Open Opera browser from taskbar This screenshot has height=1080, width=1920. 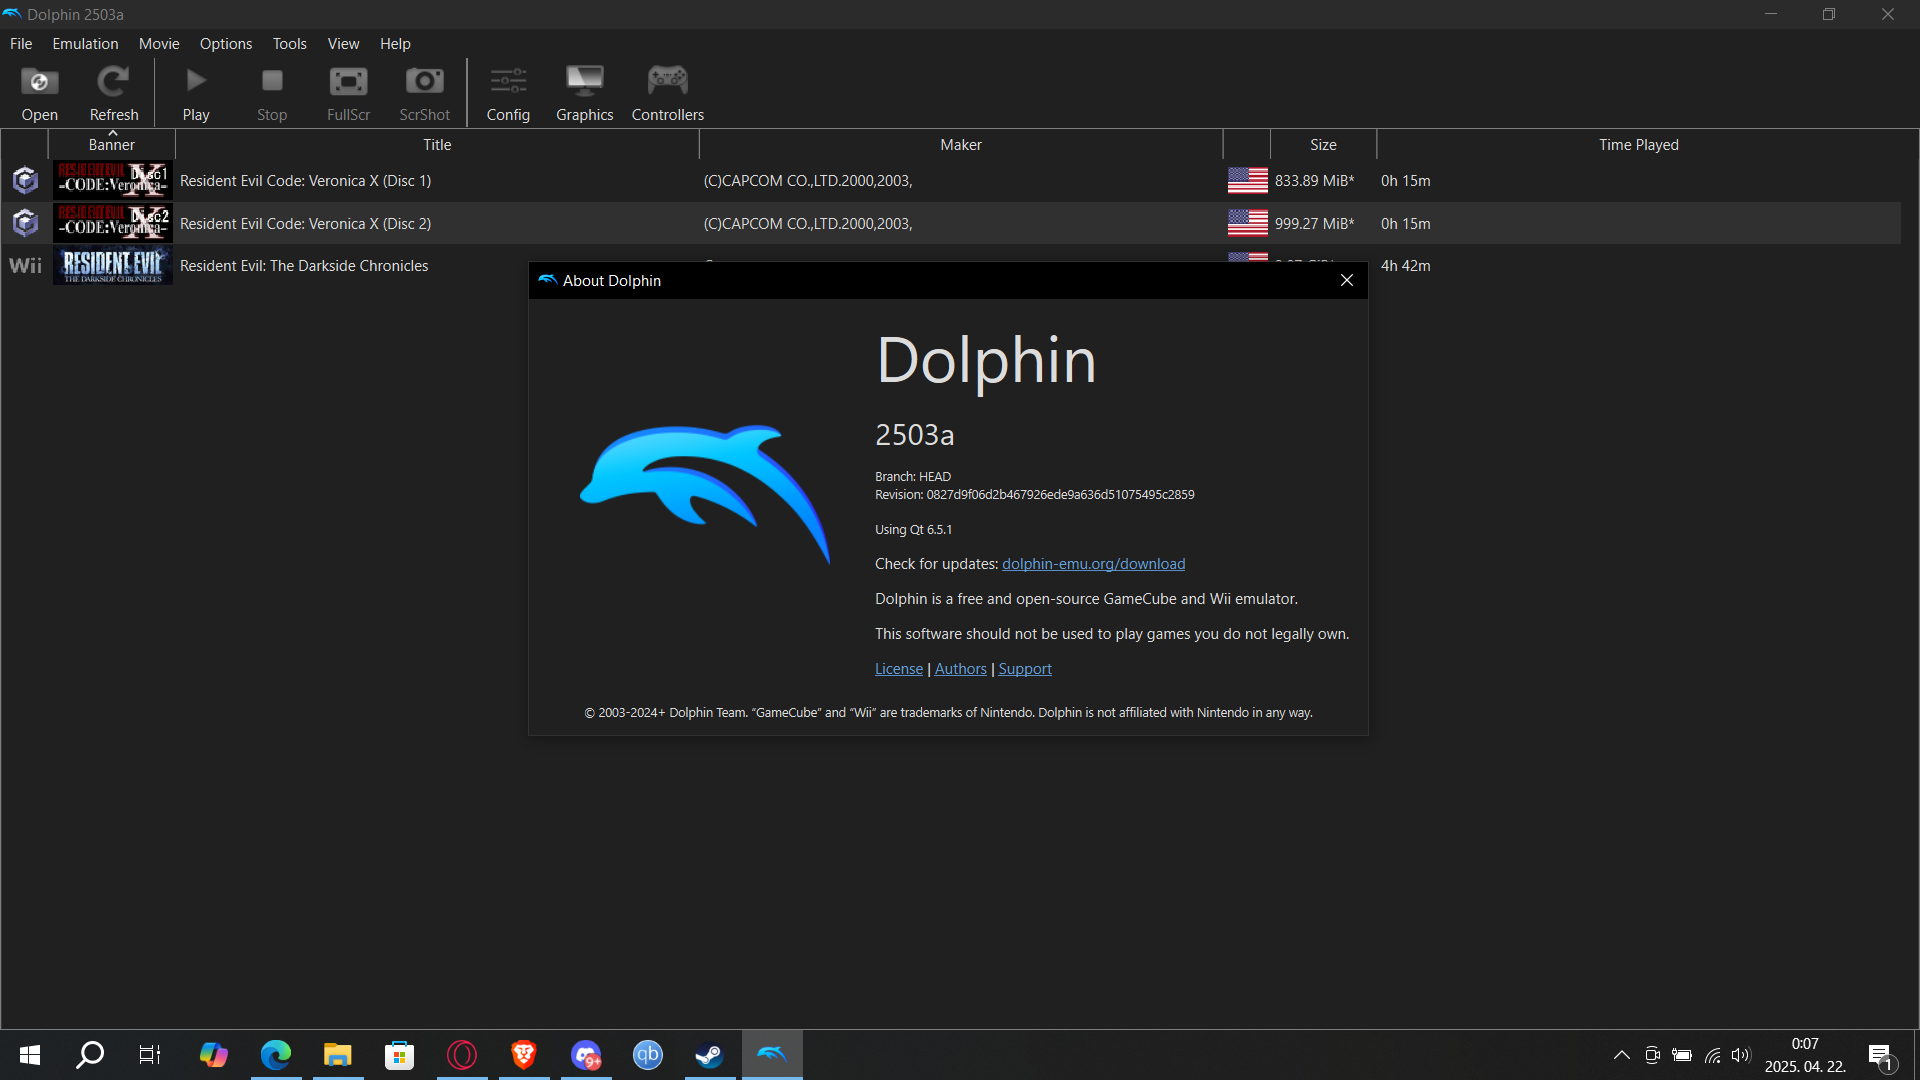(462, 1055)
